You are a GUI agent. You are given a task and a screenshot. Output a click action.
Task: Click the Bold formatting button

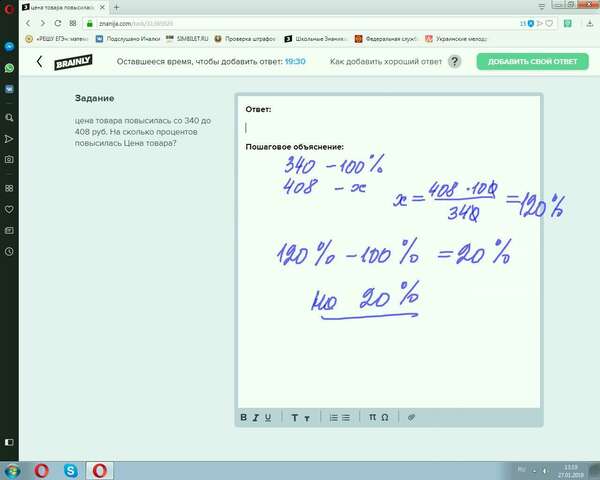click(x=243, y=417)
